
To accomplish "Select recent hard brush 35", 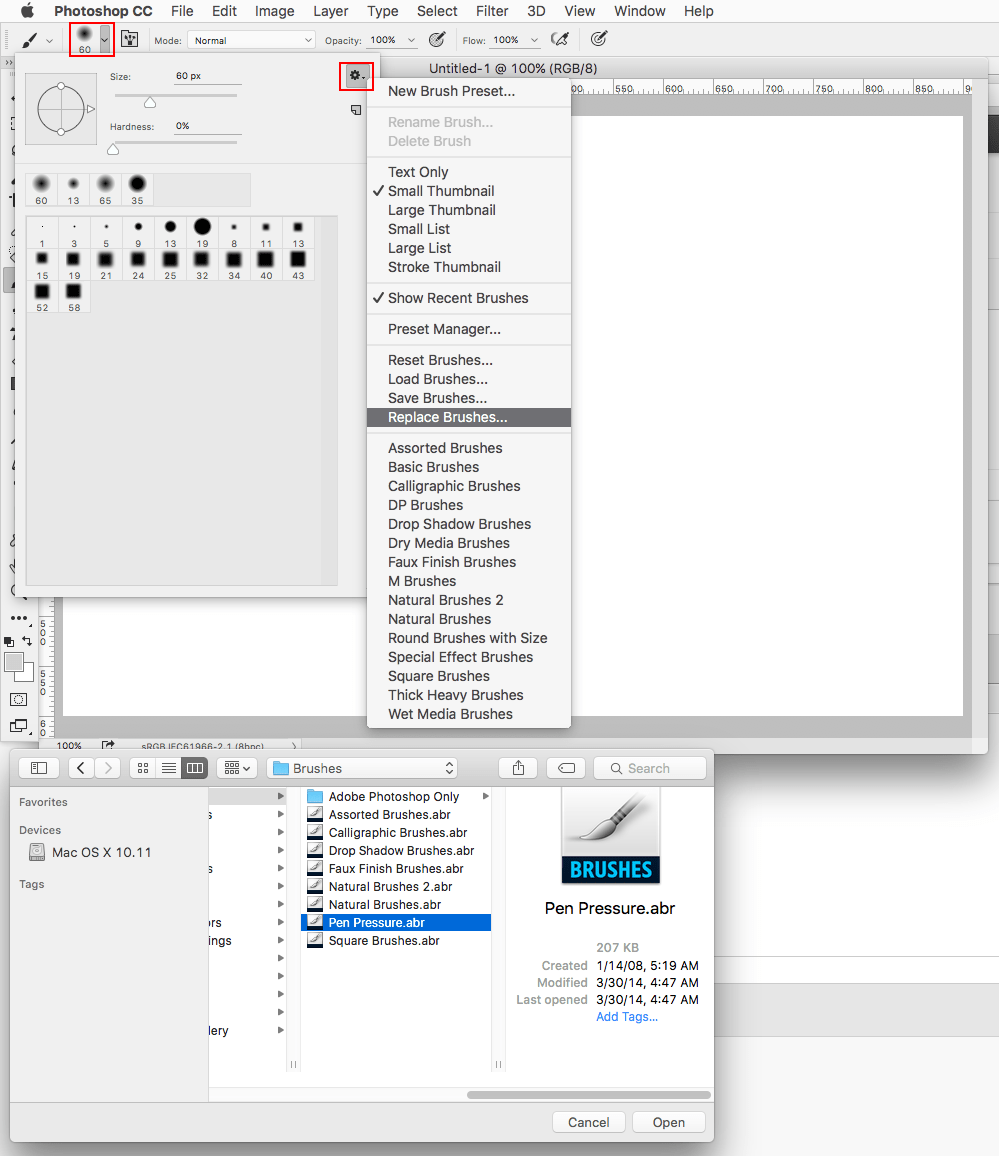I will [x=137, y=189].
